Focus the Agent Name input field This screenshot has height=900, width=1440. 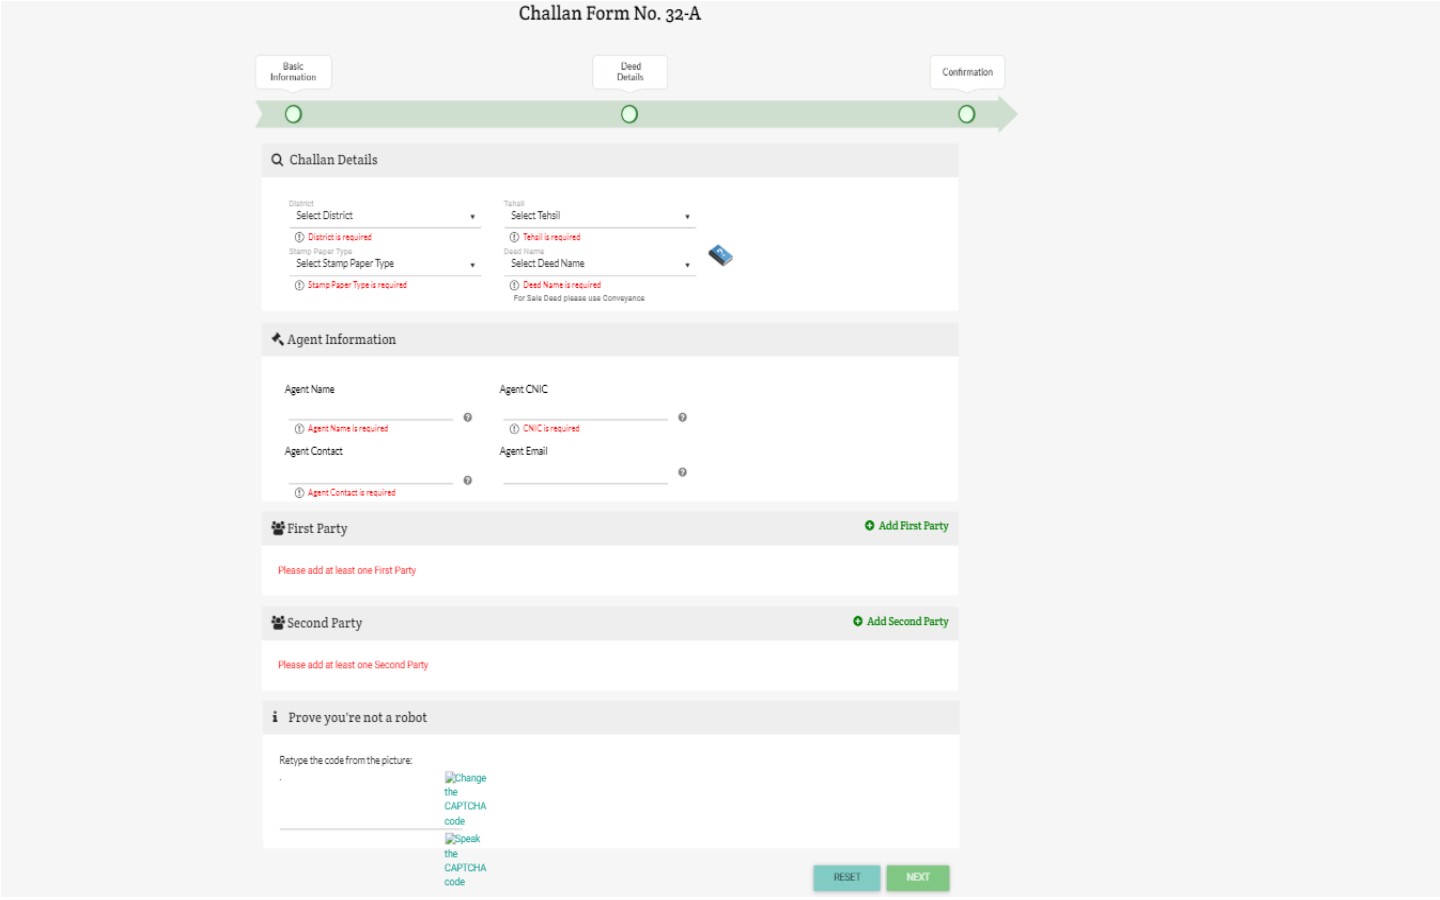pos(370,410)
